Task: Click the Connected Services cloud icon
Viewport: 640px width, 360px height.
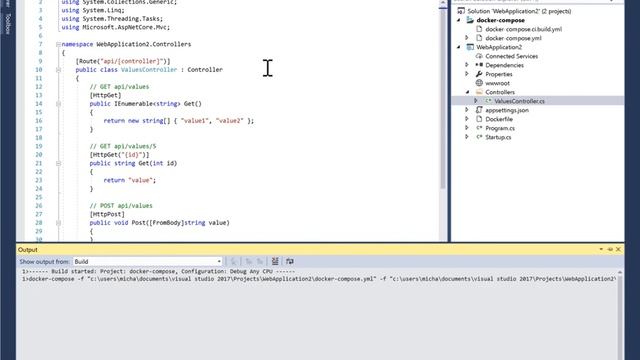Action: coord(479,56)
